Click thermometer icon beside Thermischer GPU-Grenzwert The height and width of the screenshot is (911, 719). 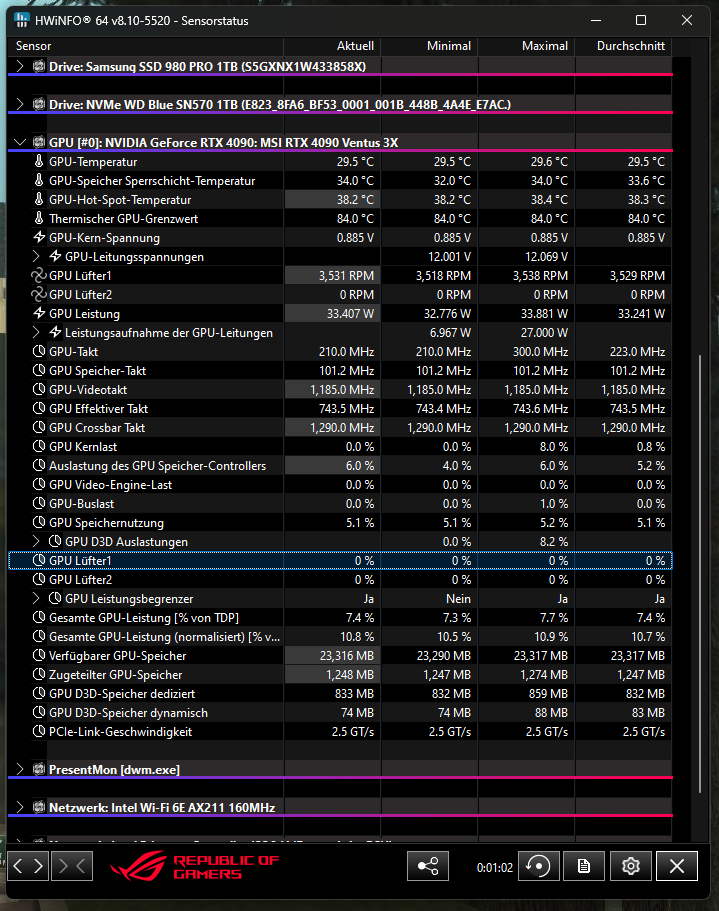tap(39, 218)
